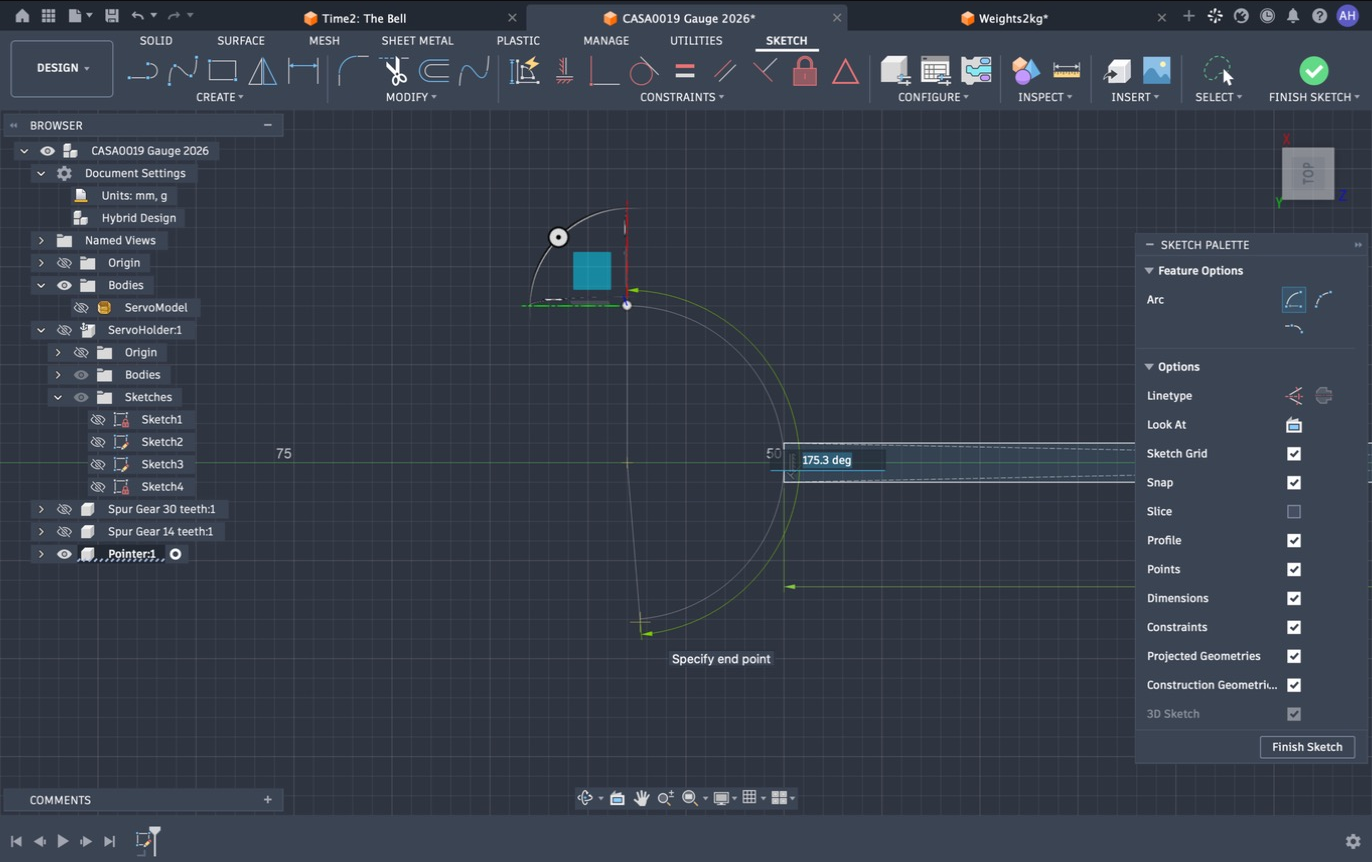This screenshot has height=862, width=1372.
Task: Activate the Mirror sketch tool
Action: 262,71
